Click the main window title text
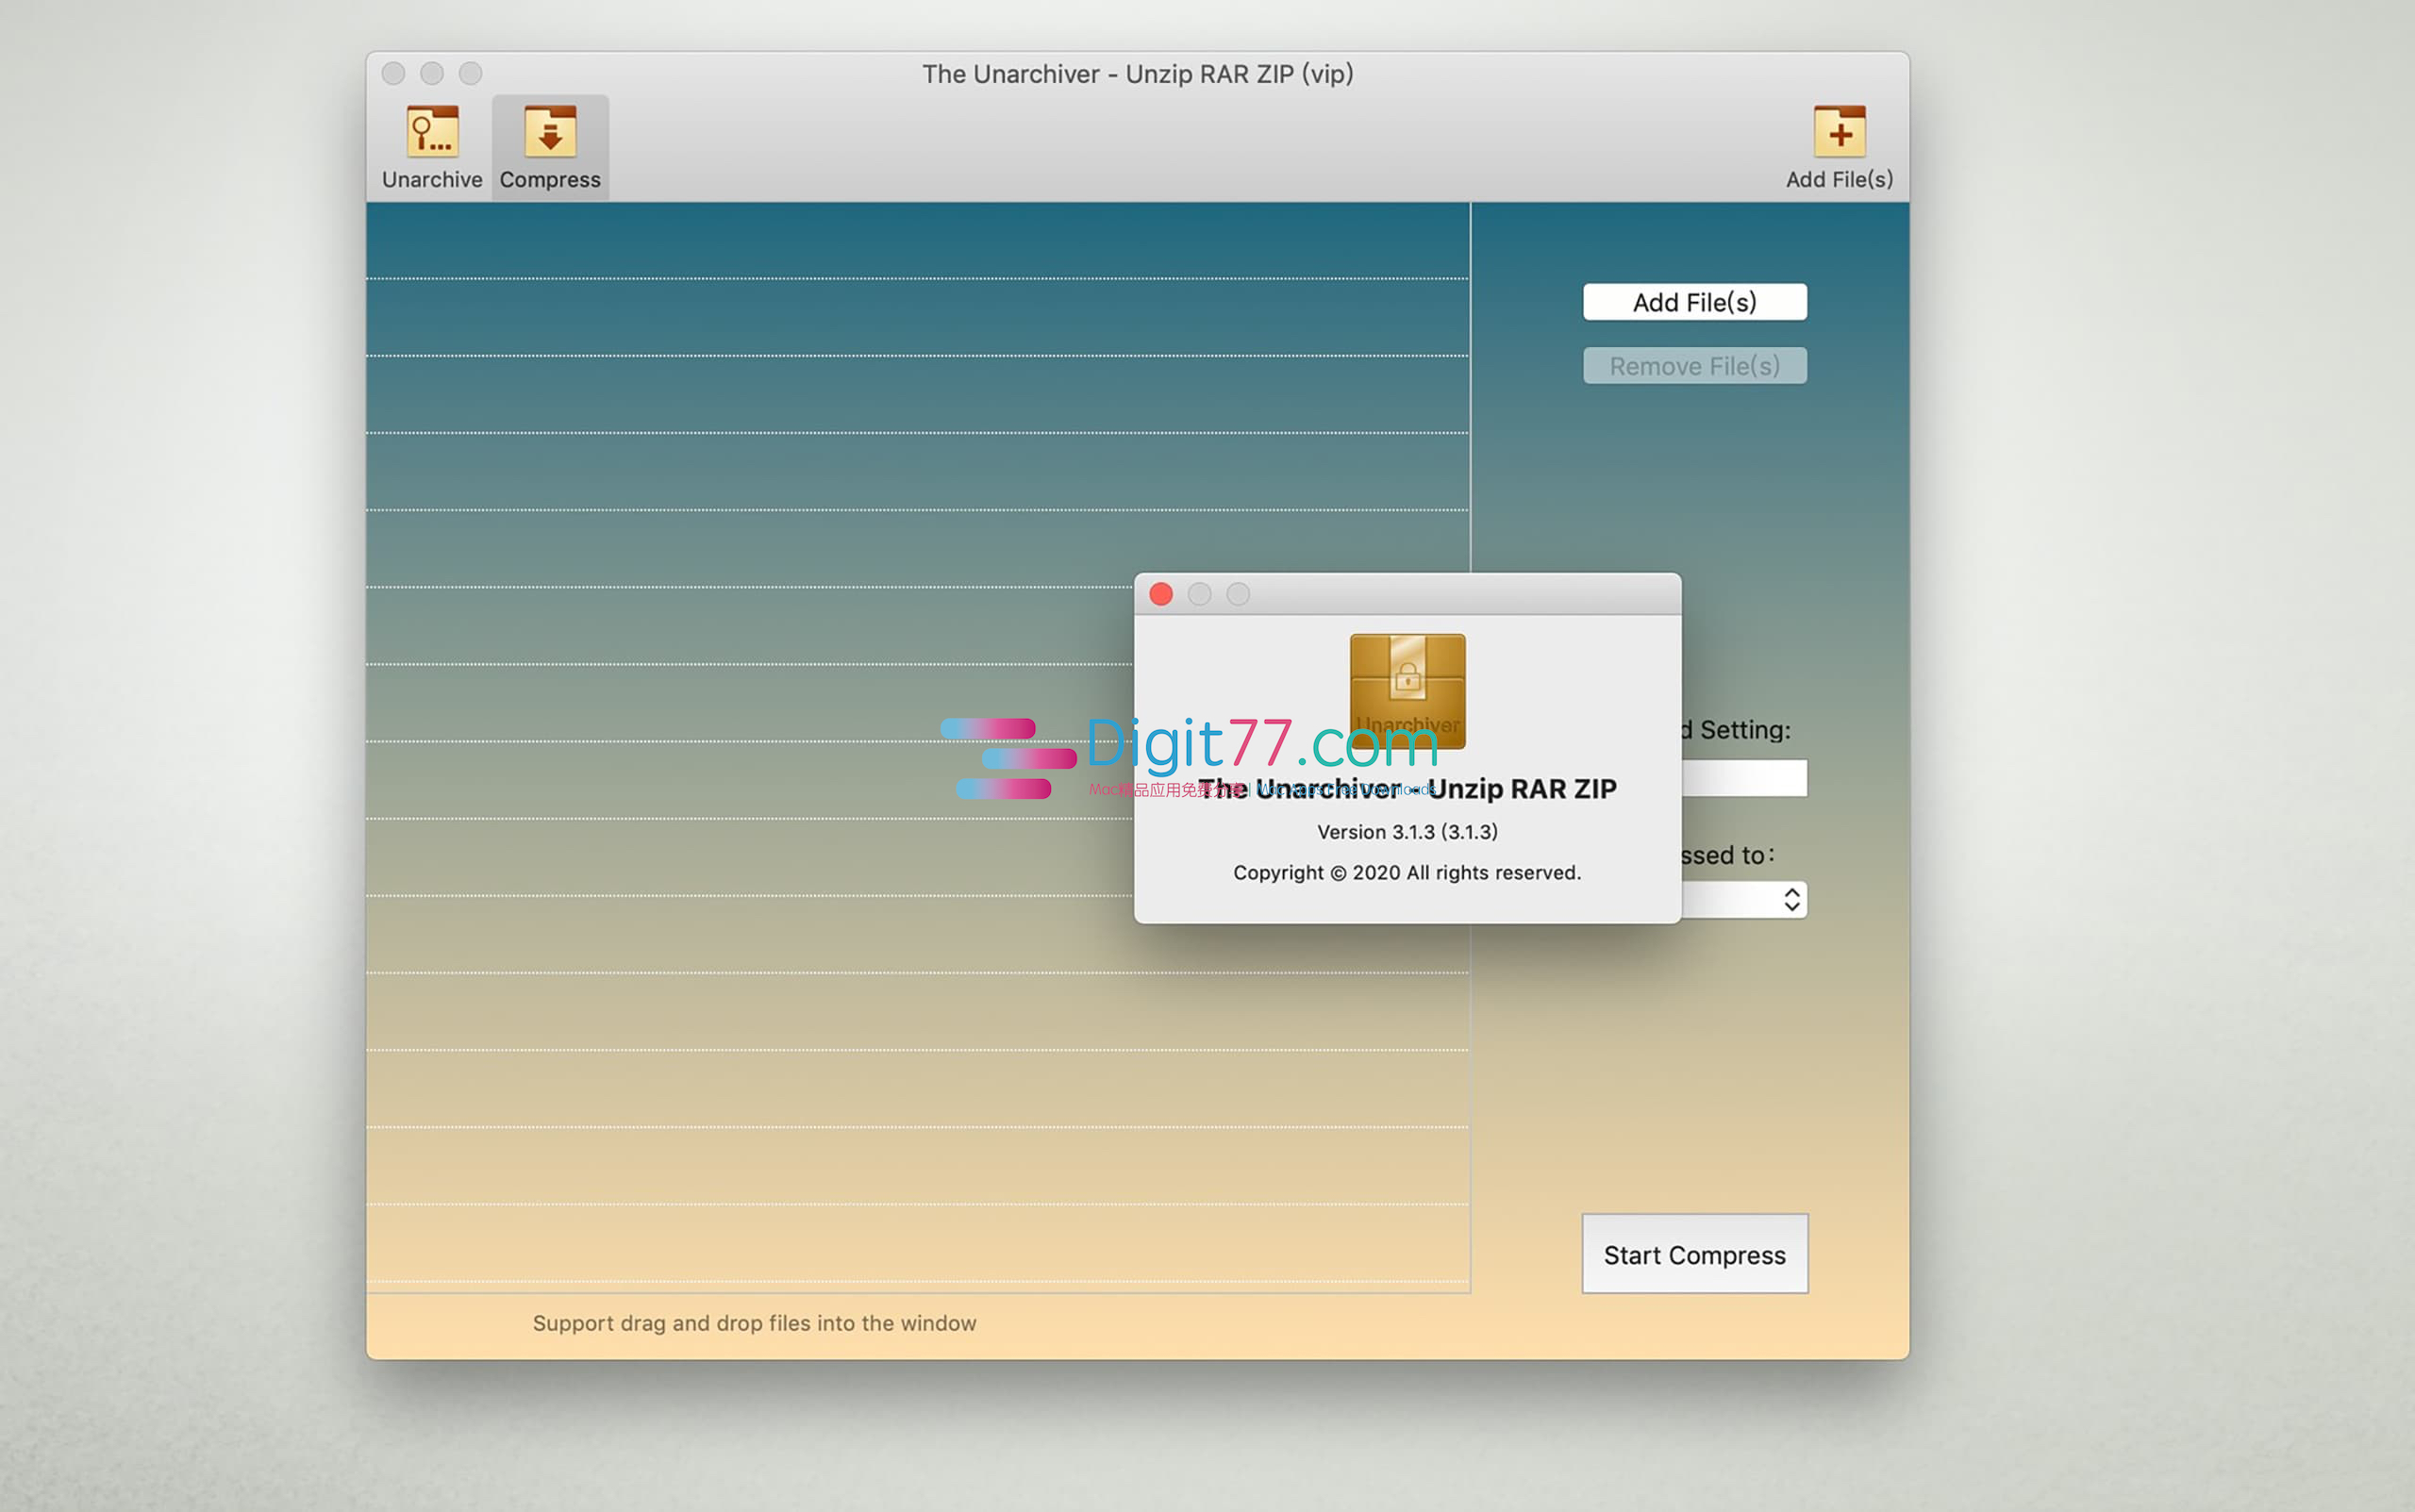The height and width of the screenshot is (1512, 2415). pos(1138,74)
